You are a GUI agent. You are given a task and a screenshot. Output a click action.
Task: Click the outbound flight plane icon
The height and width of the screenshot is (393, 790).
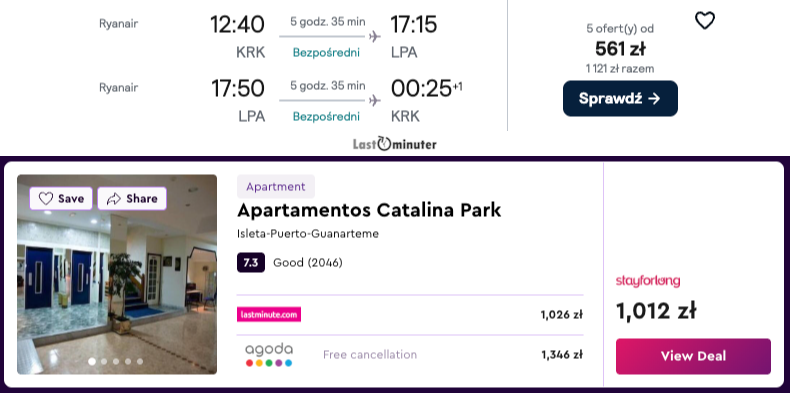(x=374, y=36)
